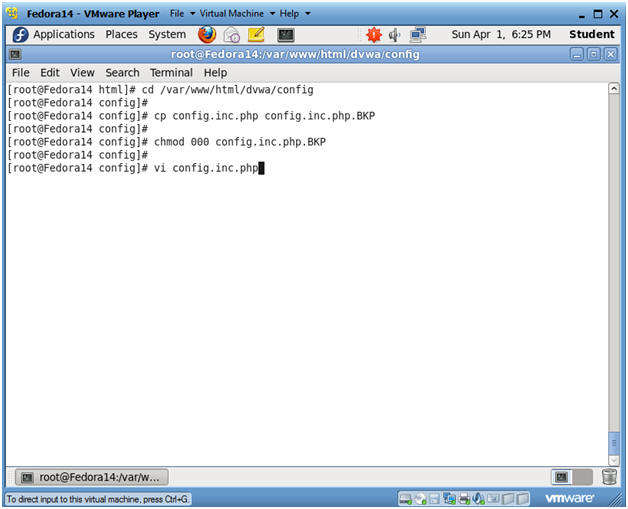Open the terminal View menu
This screenshot has width=628, height=509.
point(82,73)
